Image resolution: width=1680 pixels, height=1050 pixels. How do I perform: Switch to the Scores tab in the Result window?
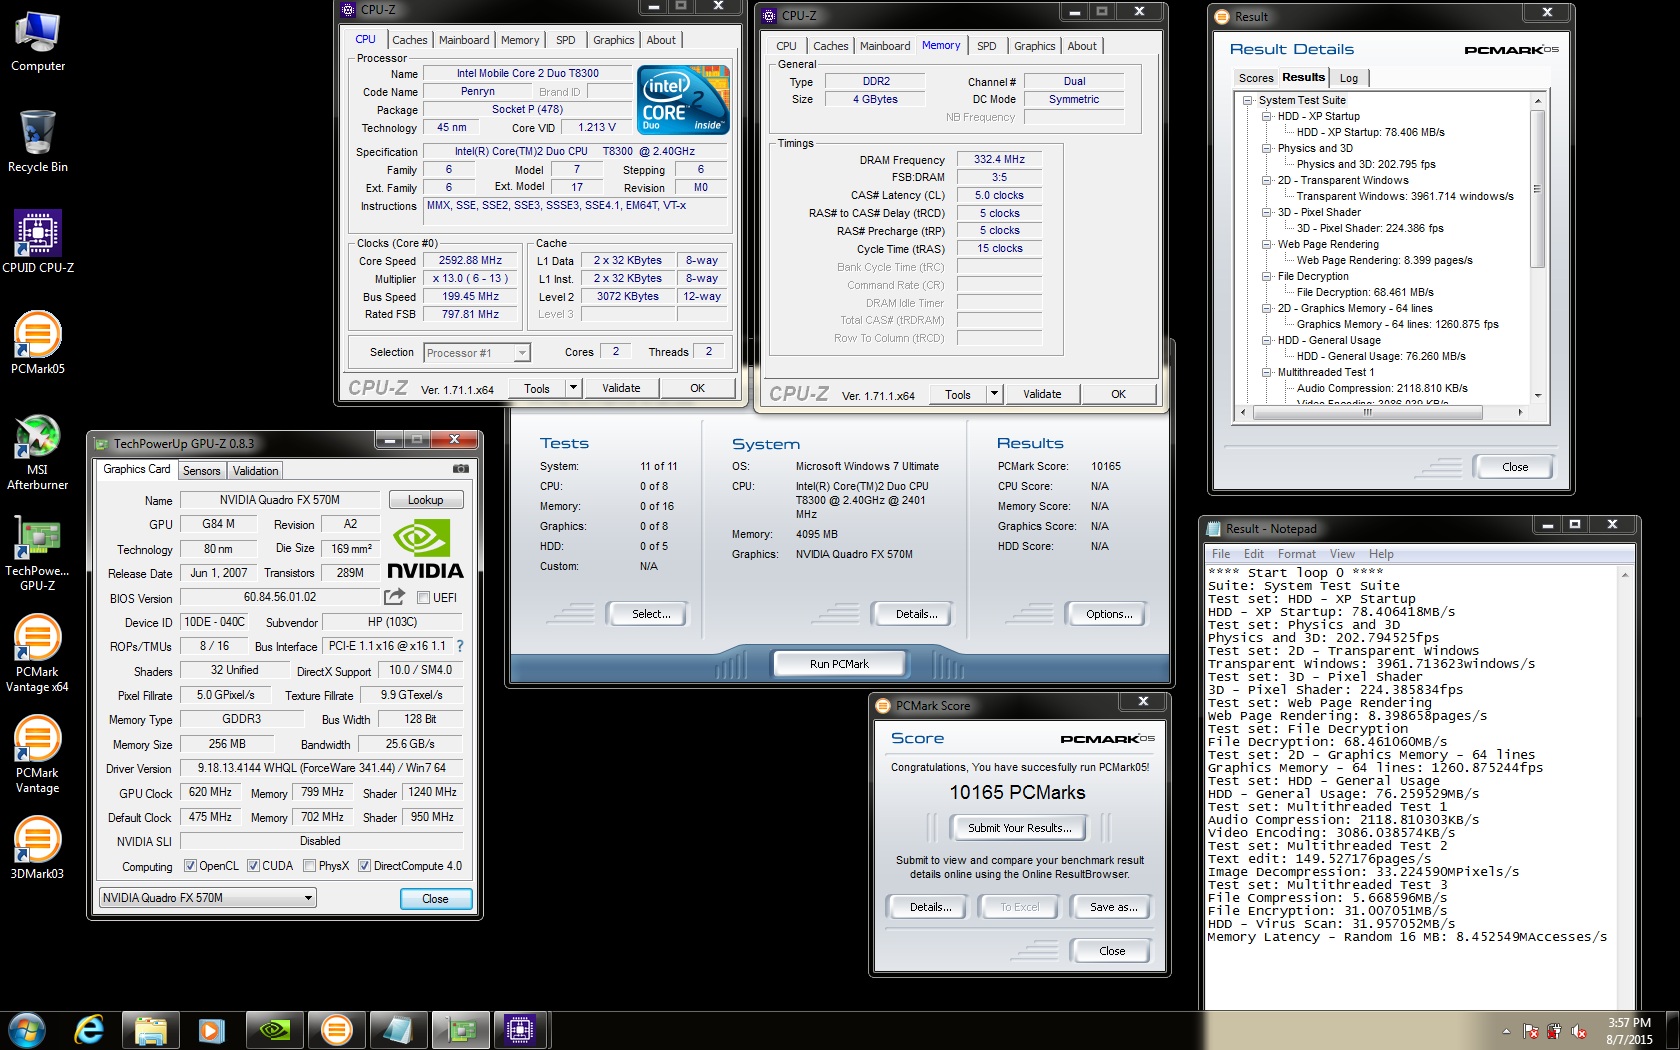point(1256,78)
